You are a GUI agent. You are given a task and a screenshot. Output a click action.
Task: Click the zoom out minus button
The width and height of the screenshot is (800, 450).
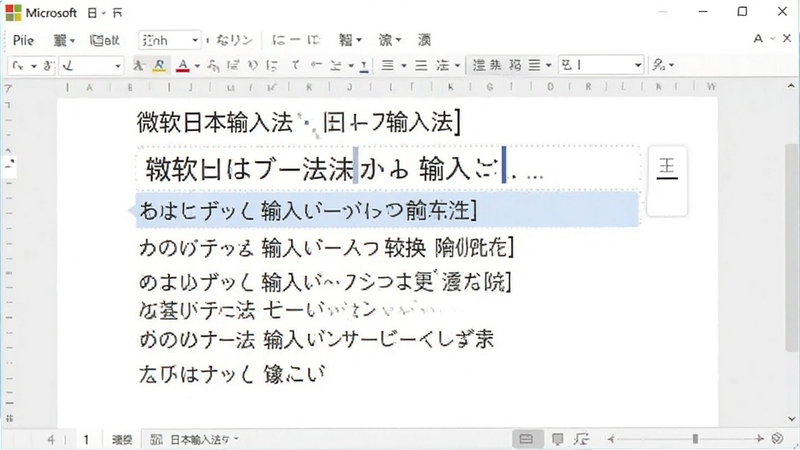[x=611, y=439]
